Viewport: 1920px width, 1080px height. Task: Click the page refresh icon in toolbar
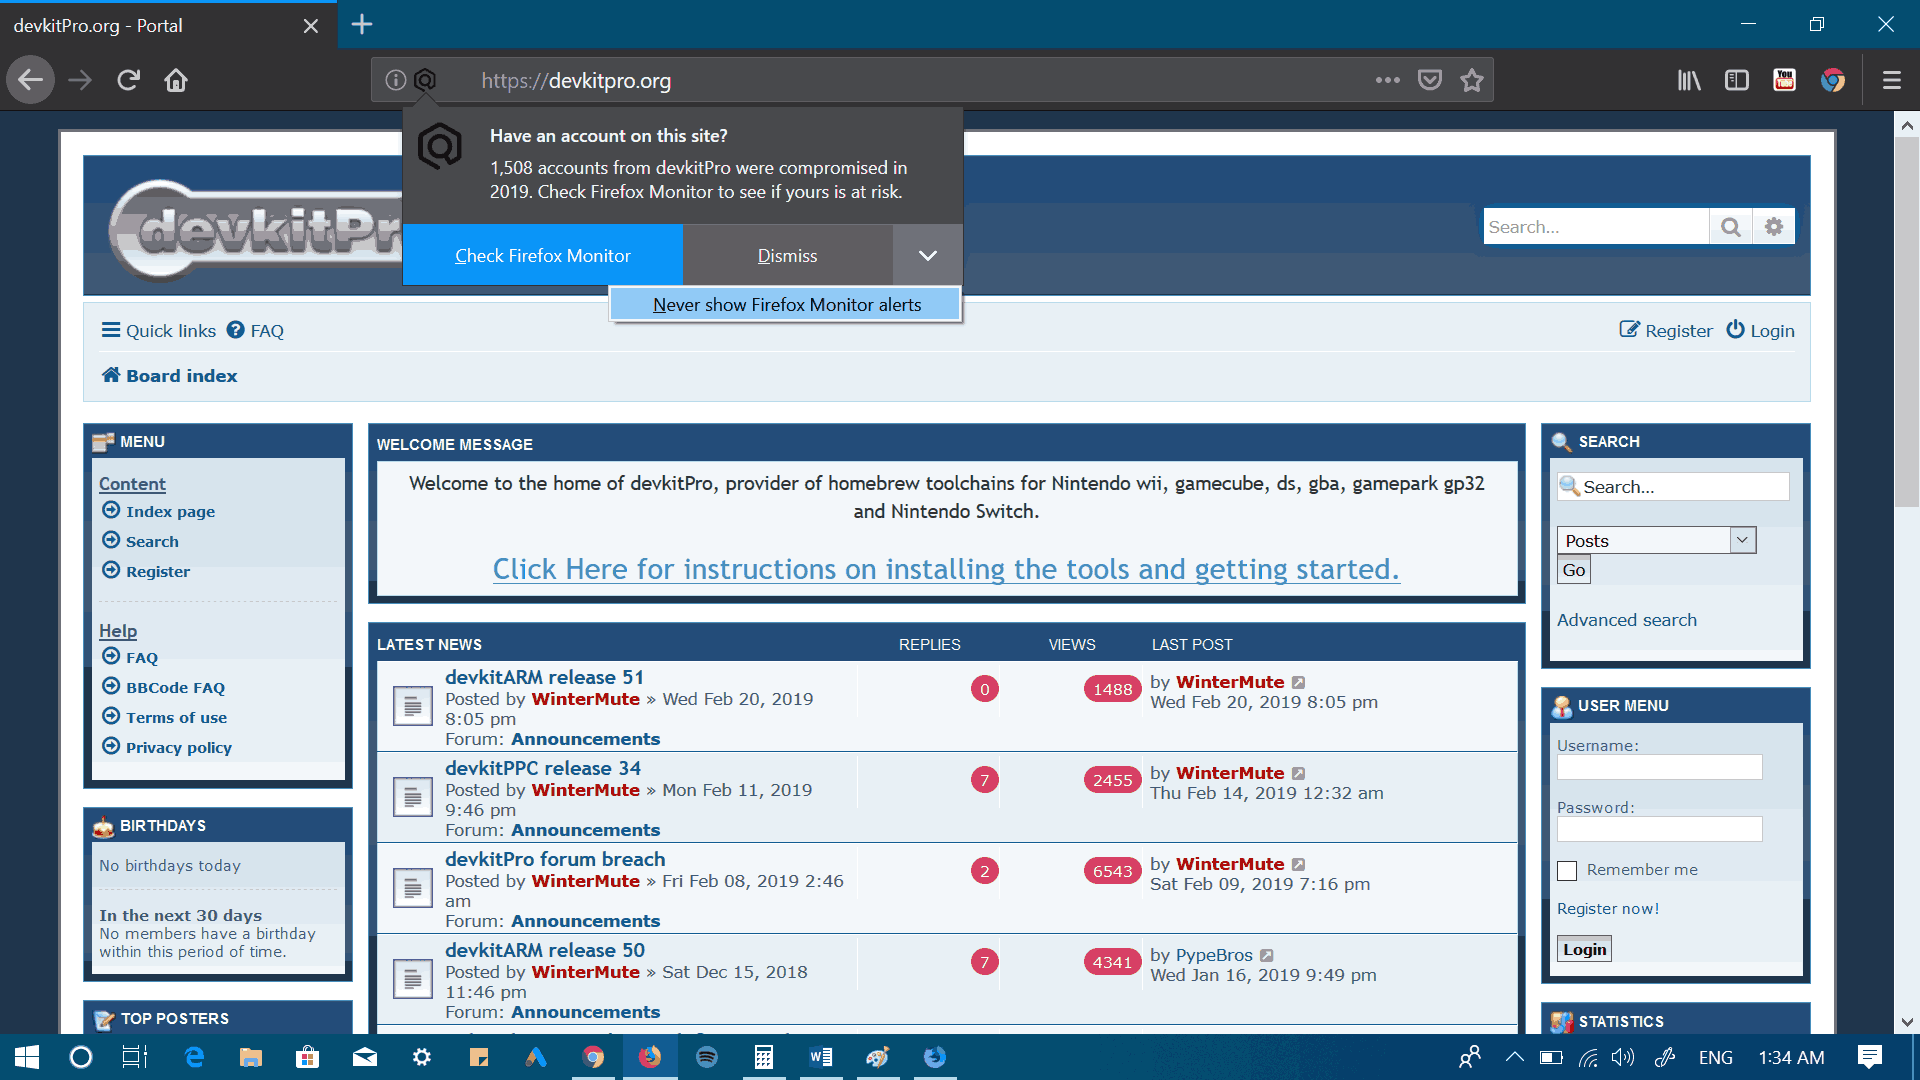click(128, 82)
